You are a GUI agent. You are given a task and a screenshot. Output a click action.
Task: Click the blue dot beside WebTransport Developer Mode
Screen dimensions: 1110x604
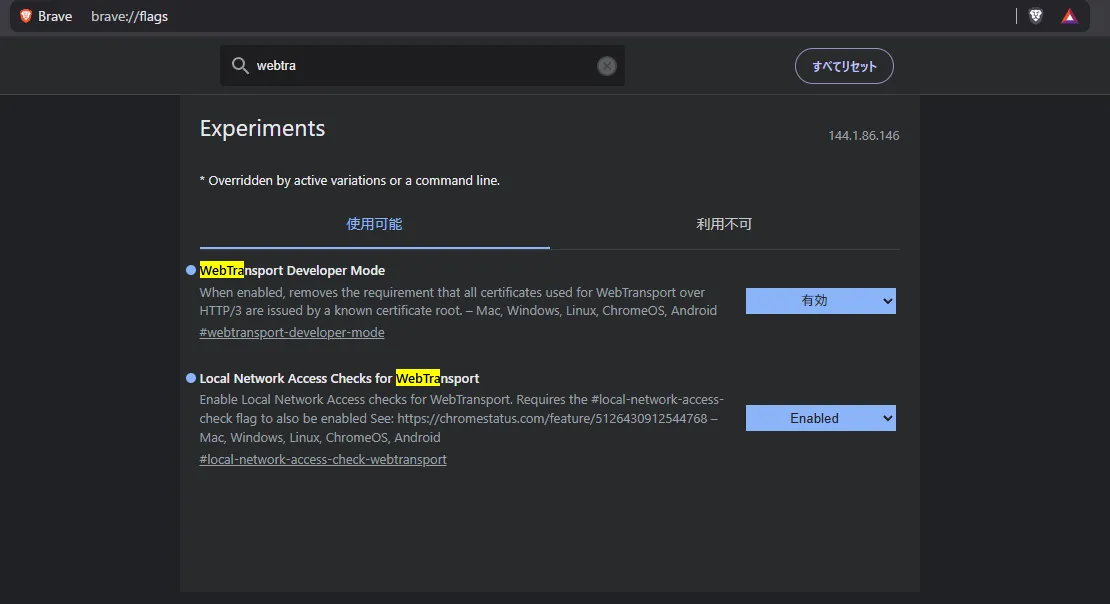click(x=190, y=270)
